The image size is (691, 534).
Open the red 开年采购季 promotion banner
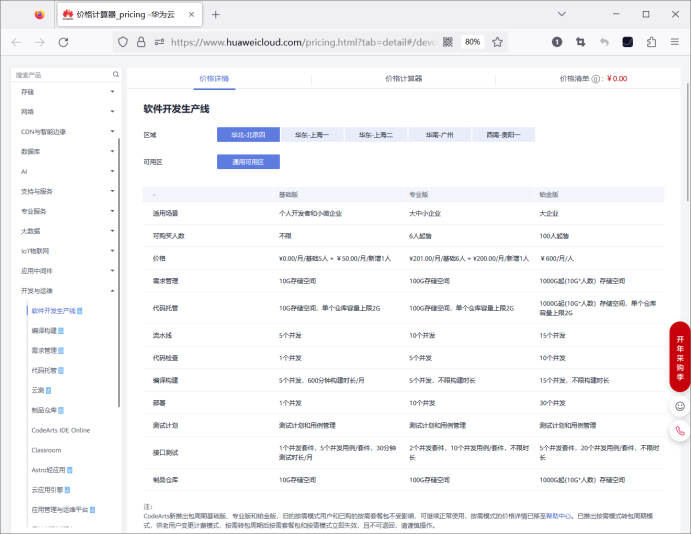680,357
